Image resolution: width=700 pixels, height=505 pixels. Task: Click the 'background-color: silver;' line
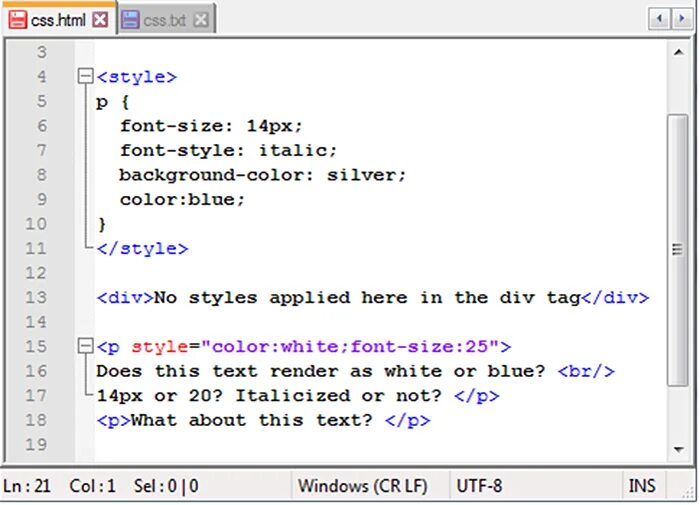(x=262, y=175)
